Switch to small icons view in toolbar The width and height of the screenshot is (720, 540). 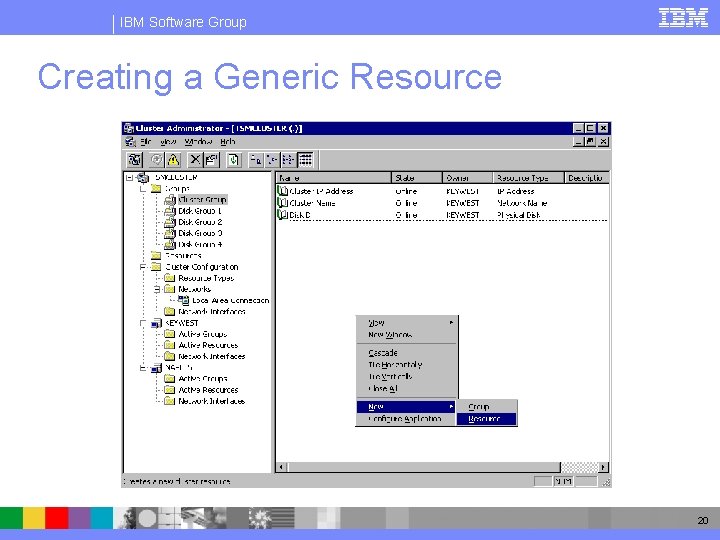[272, 160]
